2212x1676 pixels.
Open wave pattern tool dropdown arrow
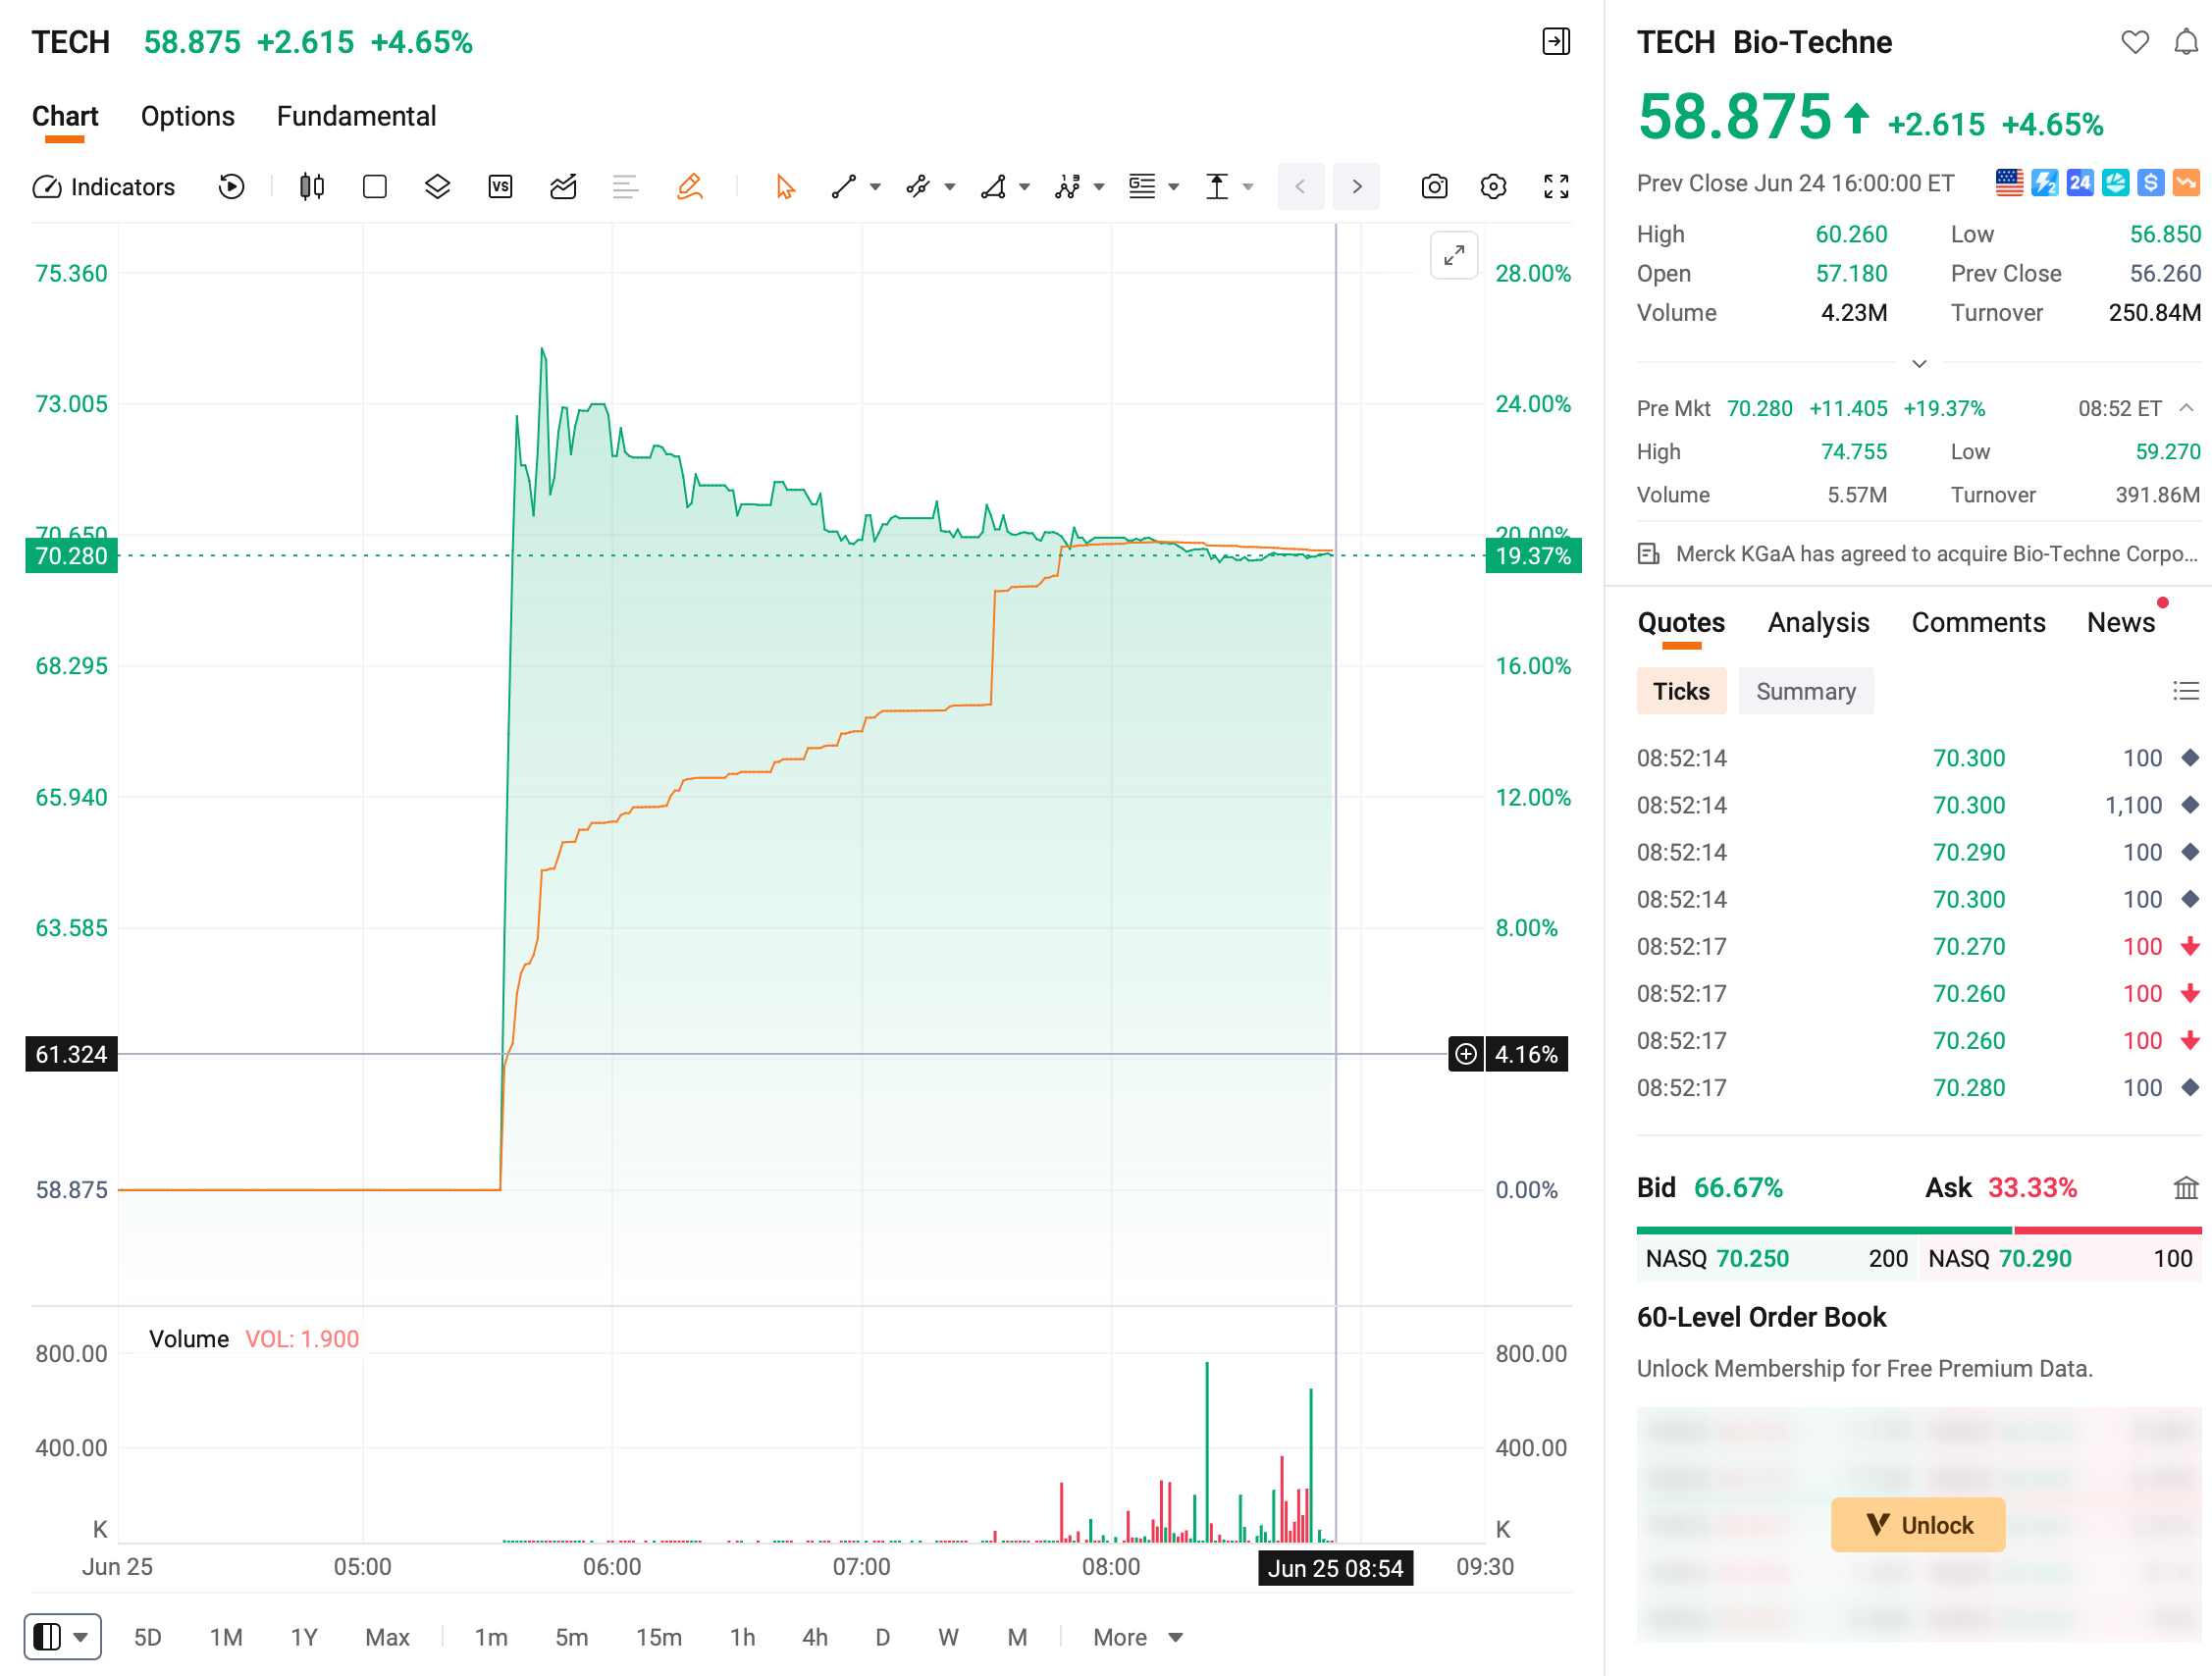pos(1099,187)
